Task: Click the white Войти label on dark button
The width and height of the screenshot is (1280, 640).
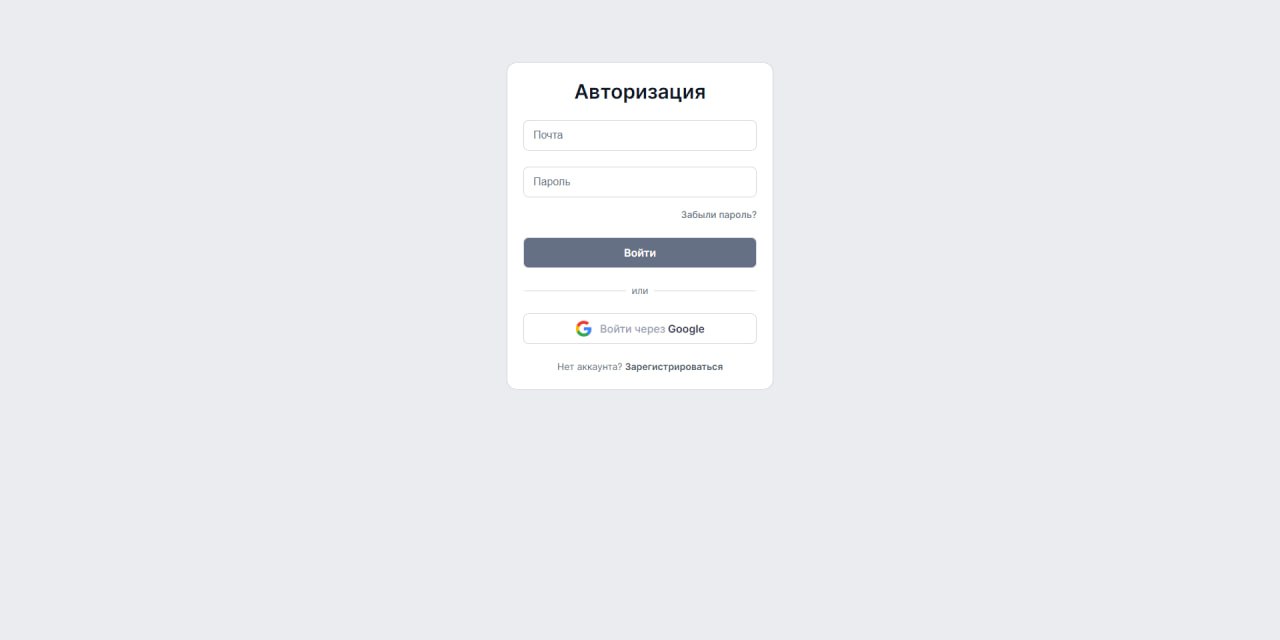Action: tap(640, 253)
